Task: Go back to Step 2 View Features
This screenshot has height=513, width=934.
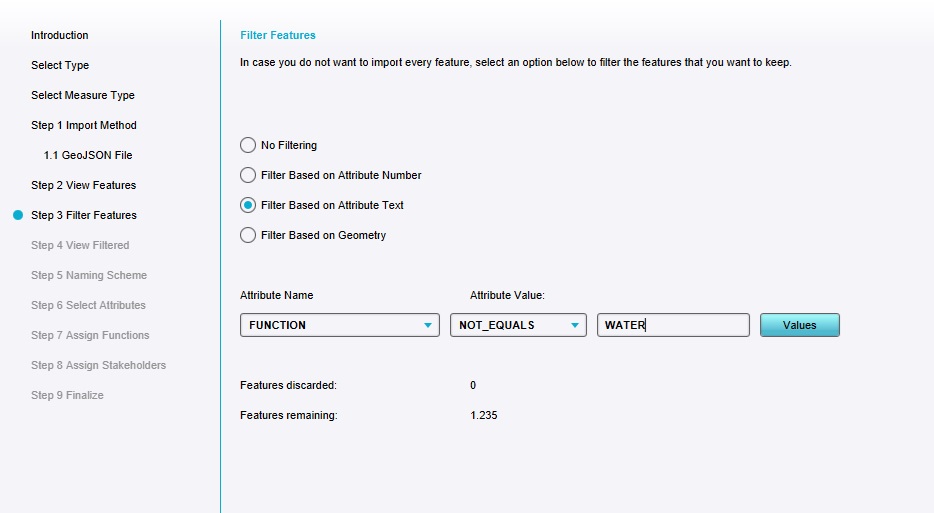Action: point(83,185)
